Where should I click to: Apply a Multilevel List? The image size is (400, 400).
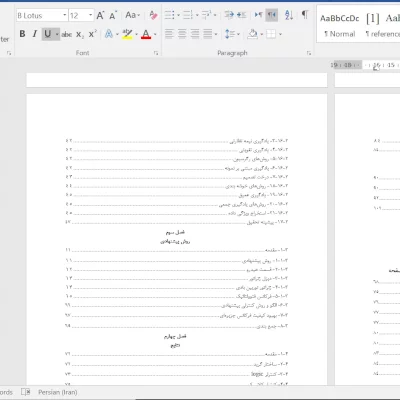[206, 15]
